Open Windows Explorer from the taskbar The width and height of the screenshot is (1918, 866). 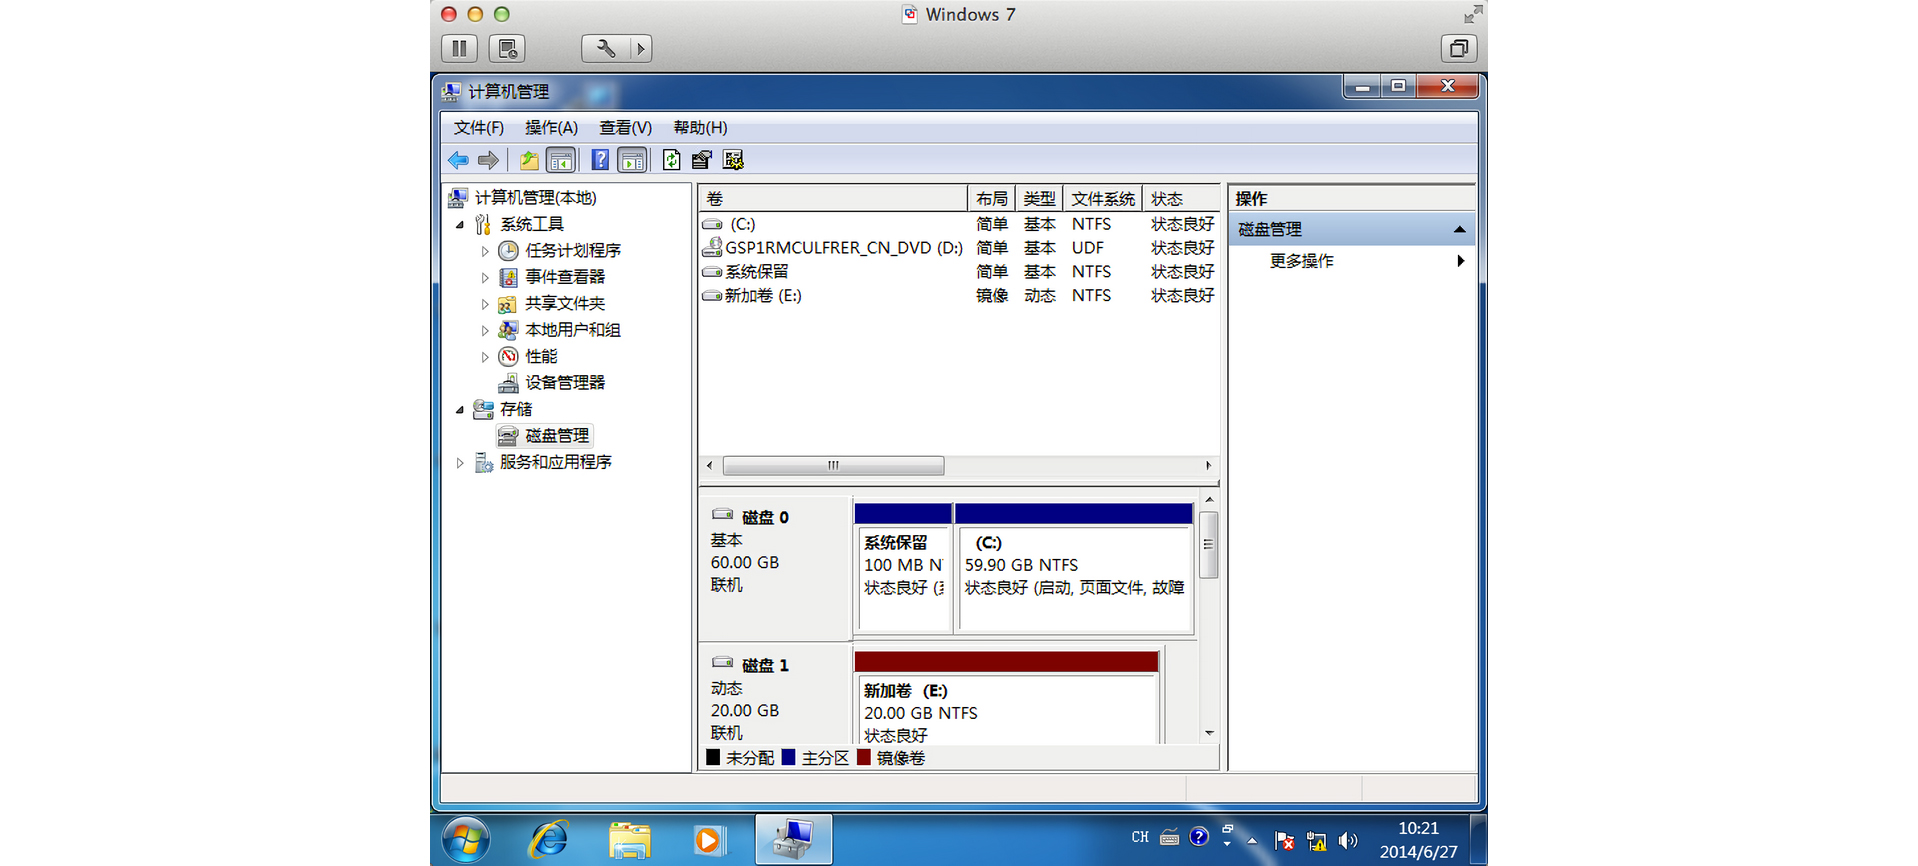pyautogui.click(x=629, y=840)
